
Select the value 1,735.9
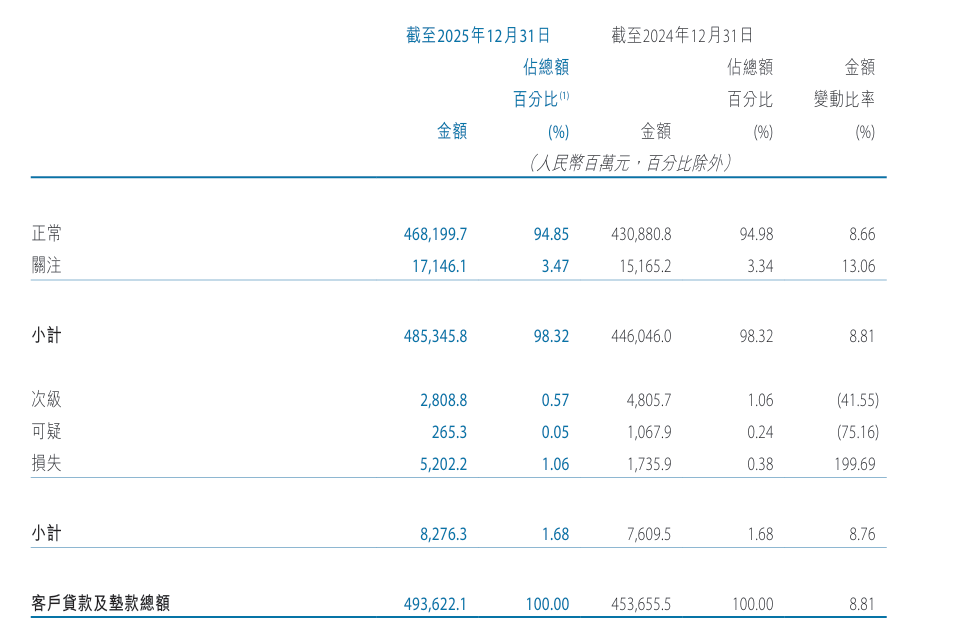point(649,464)
